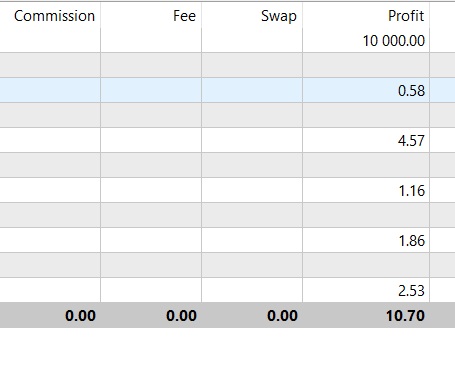Image resolution: width=455 pixels, height=372 pixels.
Task: Click the Fee total 0.00
Action: 181,316
